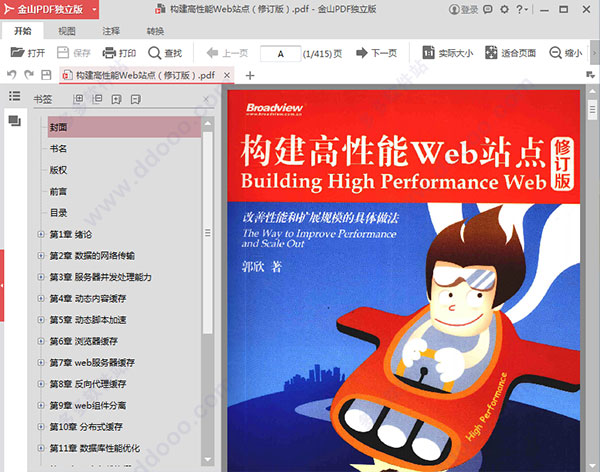Expand 第5章 动态脚本加速 bookmark

point(41,320)
